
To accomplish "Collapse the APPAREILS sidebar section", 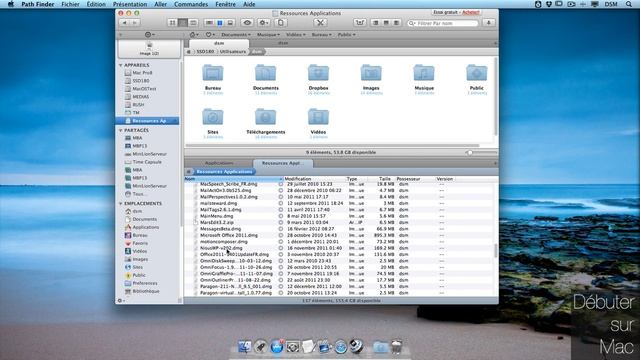I will [x=121, y=65].
